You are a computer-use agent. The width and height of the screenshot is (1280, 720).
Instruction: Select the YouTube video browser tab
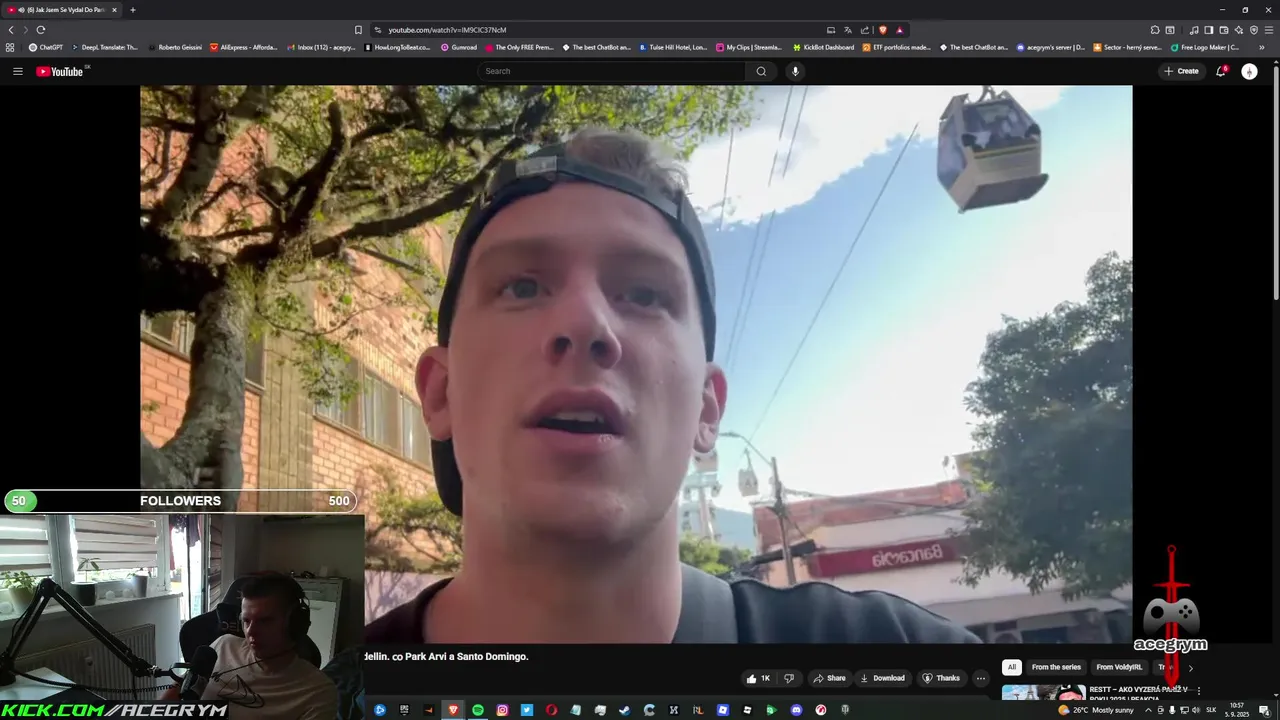(61, 10)
